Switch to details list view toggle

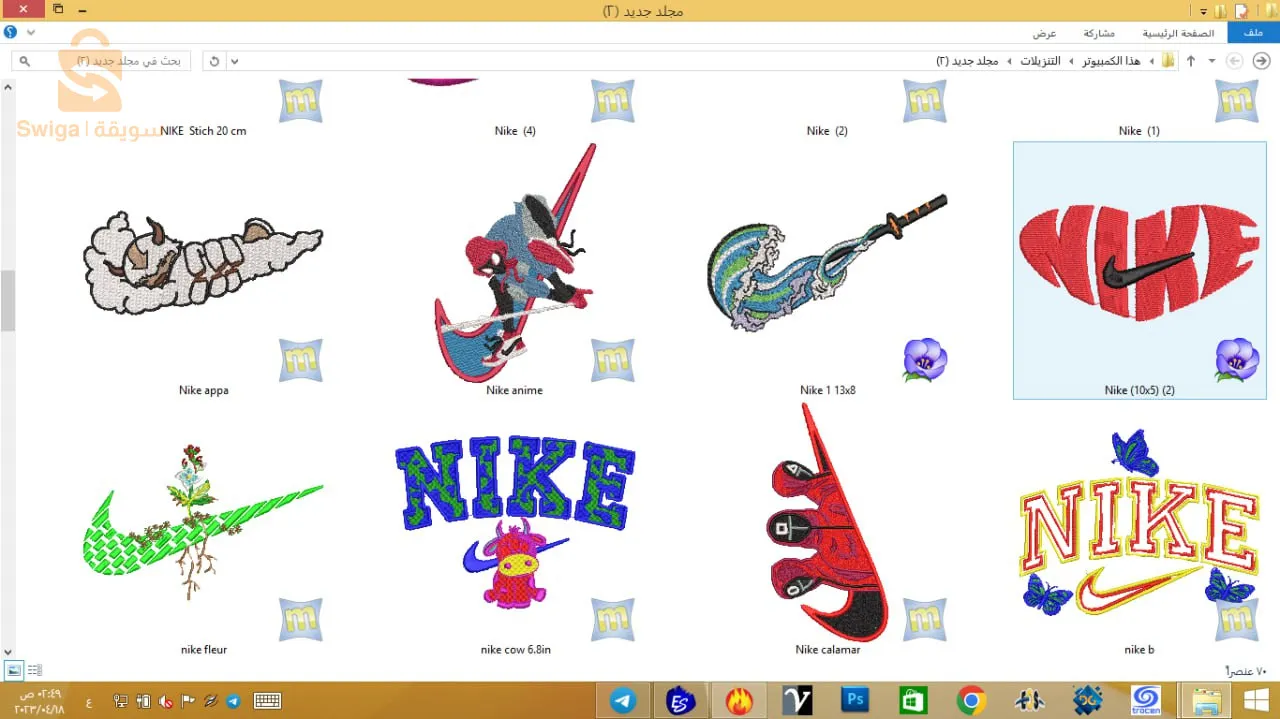tap(35, 670)
